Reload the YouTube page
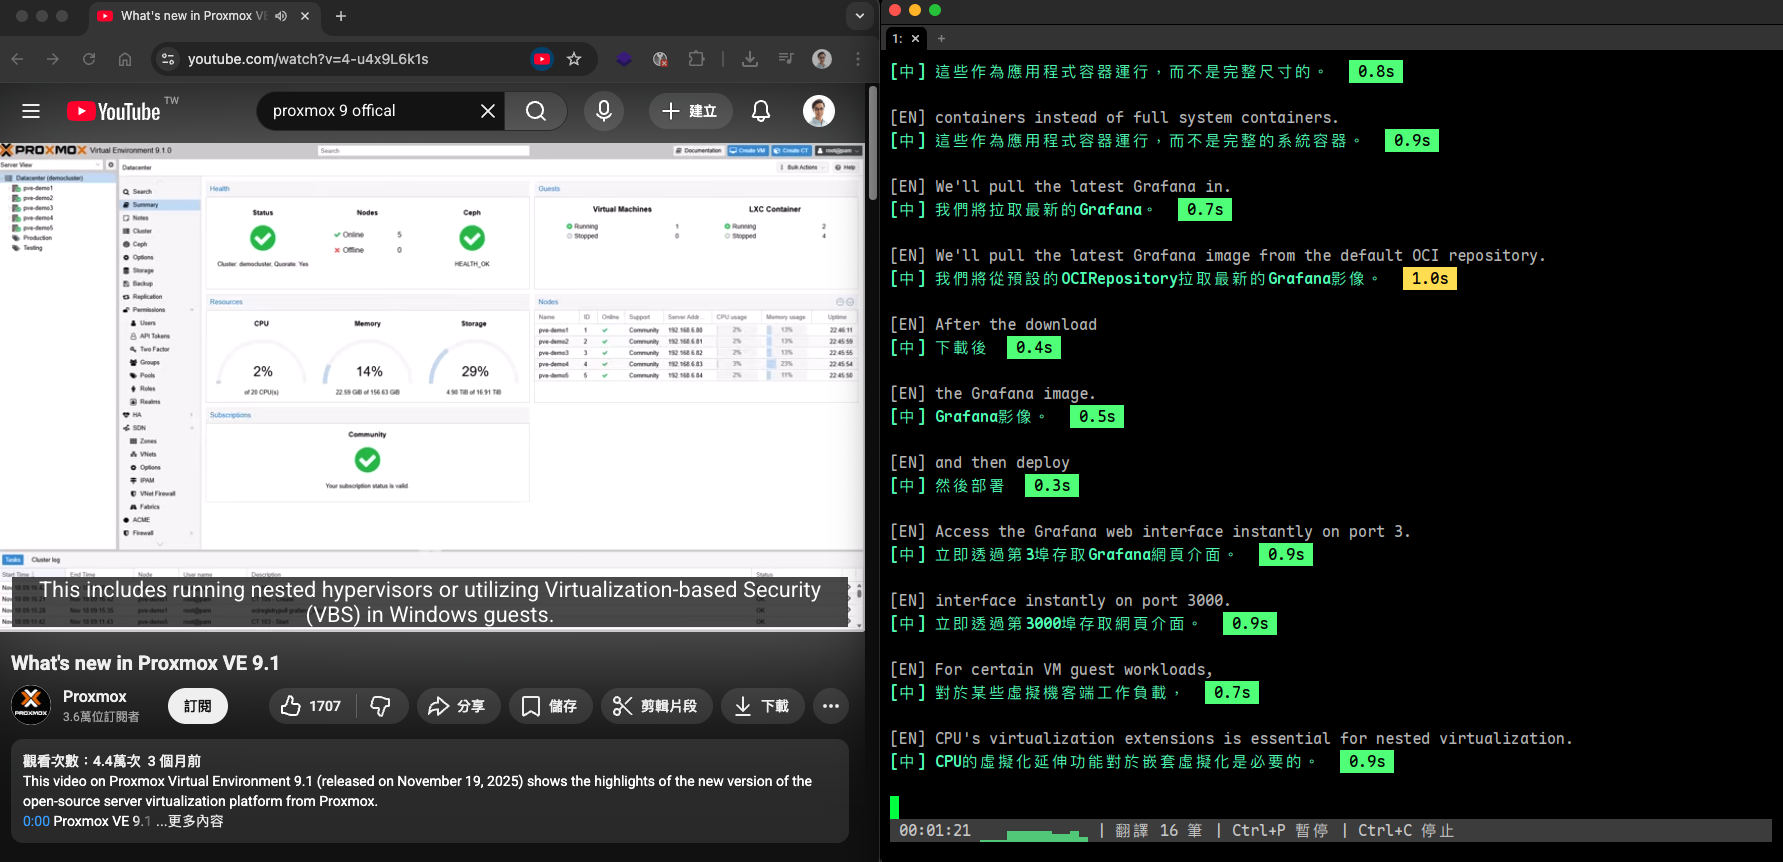The width and height of the screenshot is (1783, 862). [x=89, y=59]
